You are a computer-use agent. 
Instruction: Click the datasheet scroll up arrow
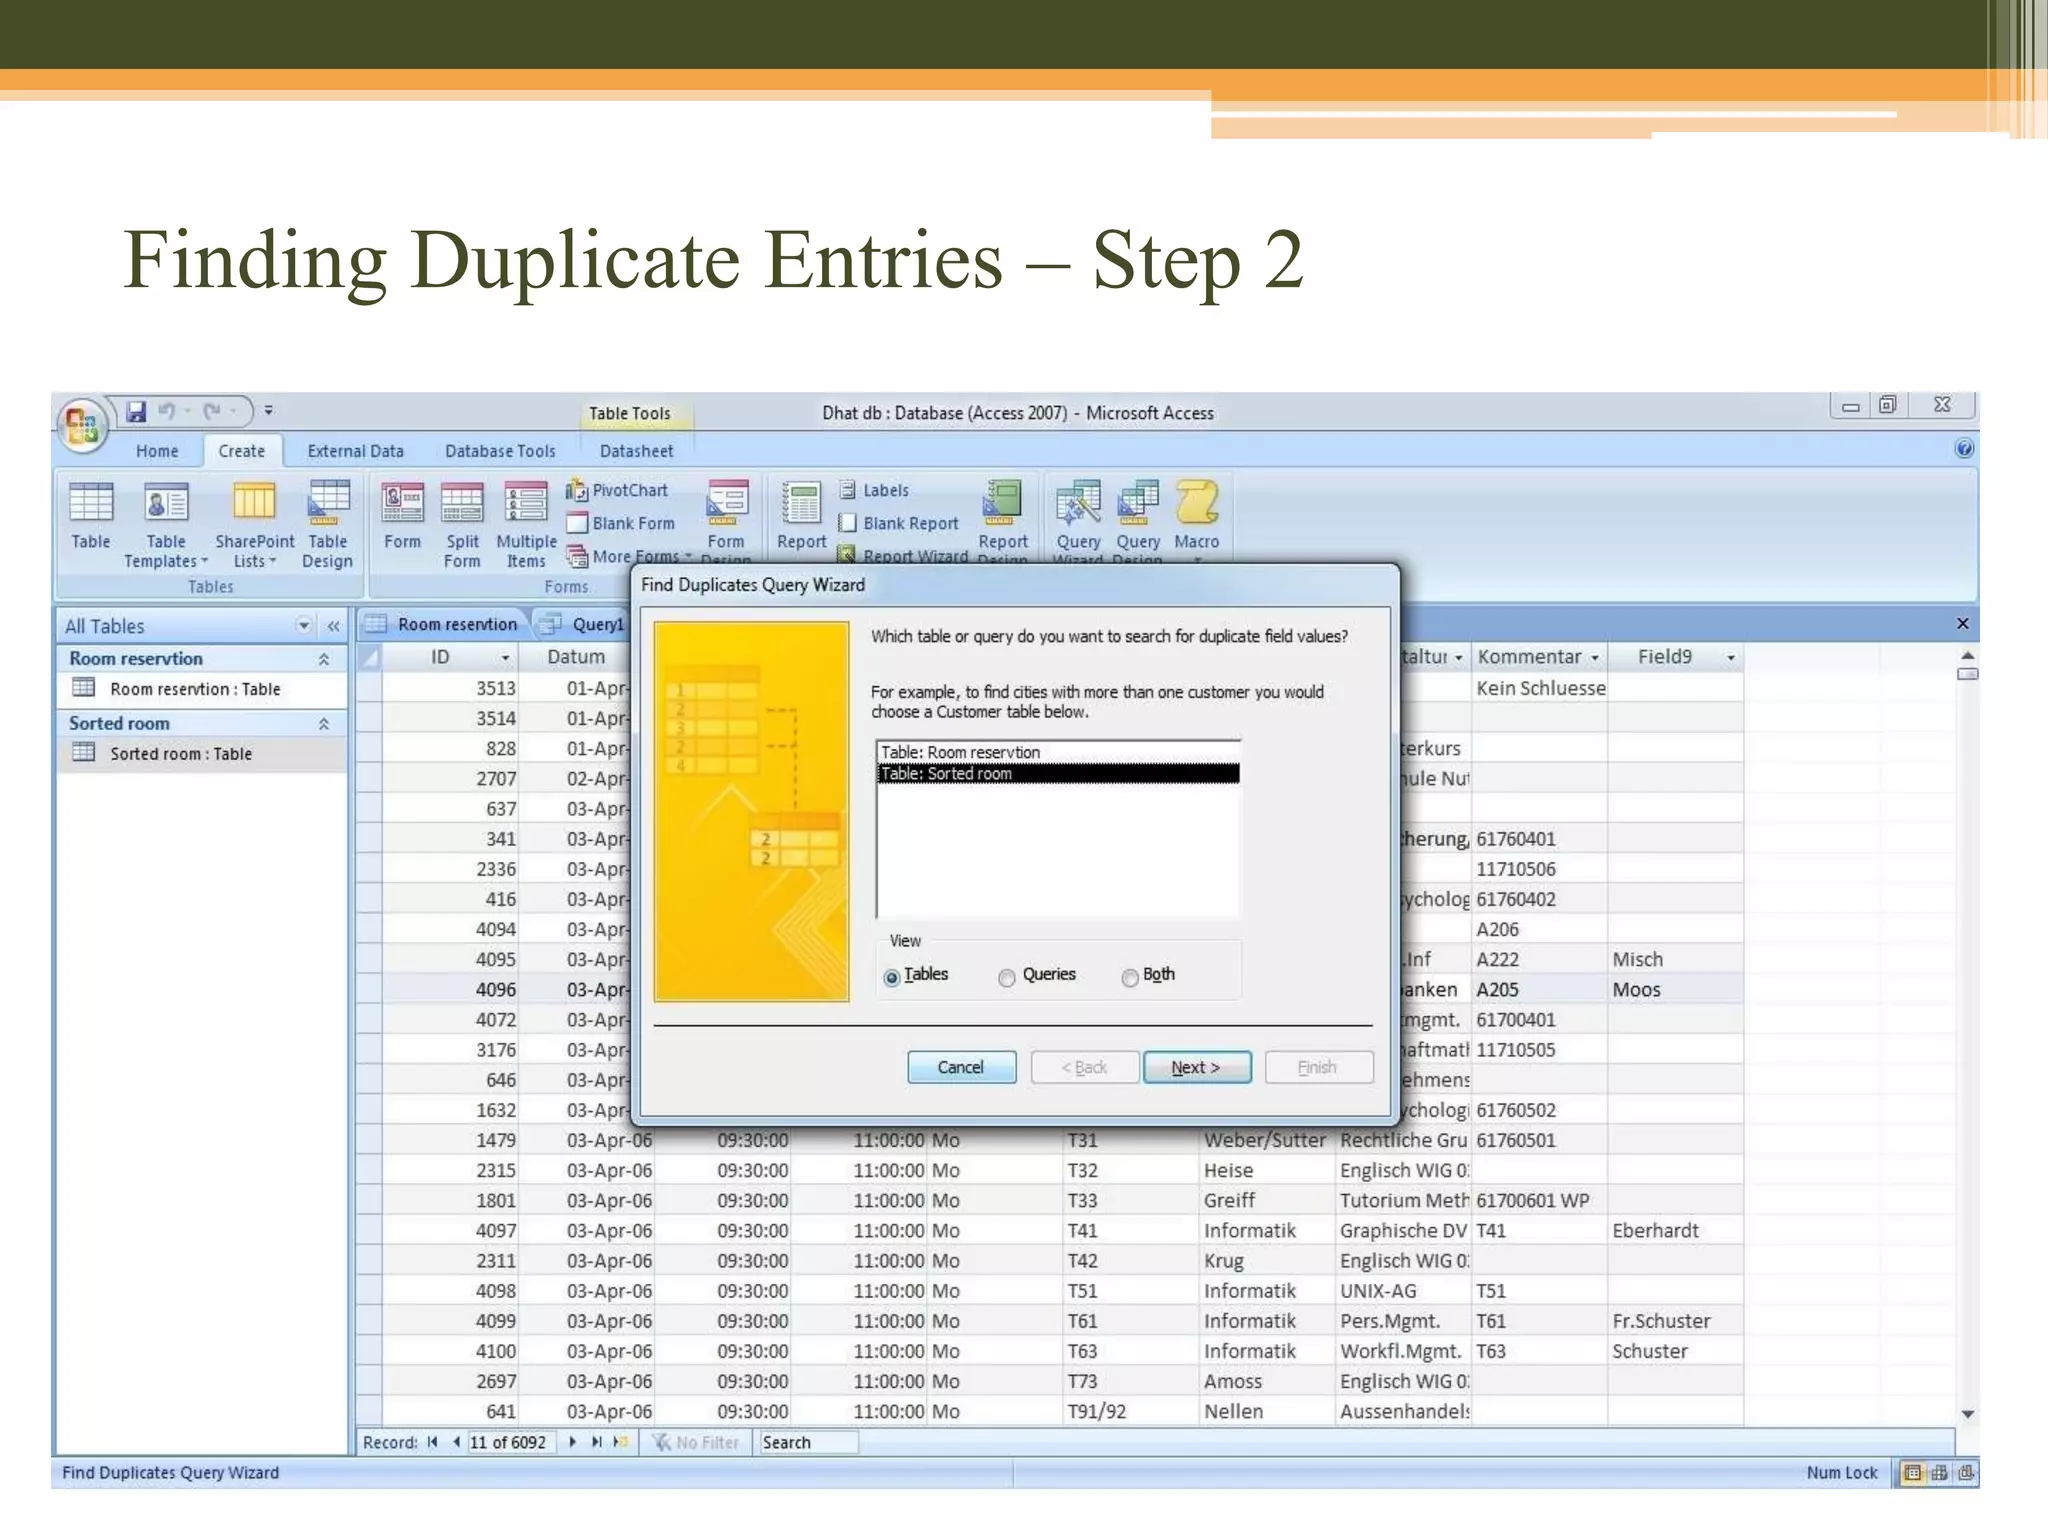(1967, 655)
